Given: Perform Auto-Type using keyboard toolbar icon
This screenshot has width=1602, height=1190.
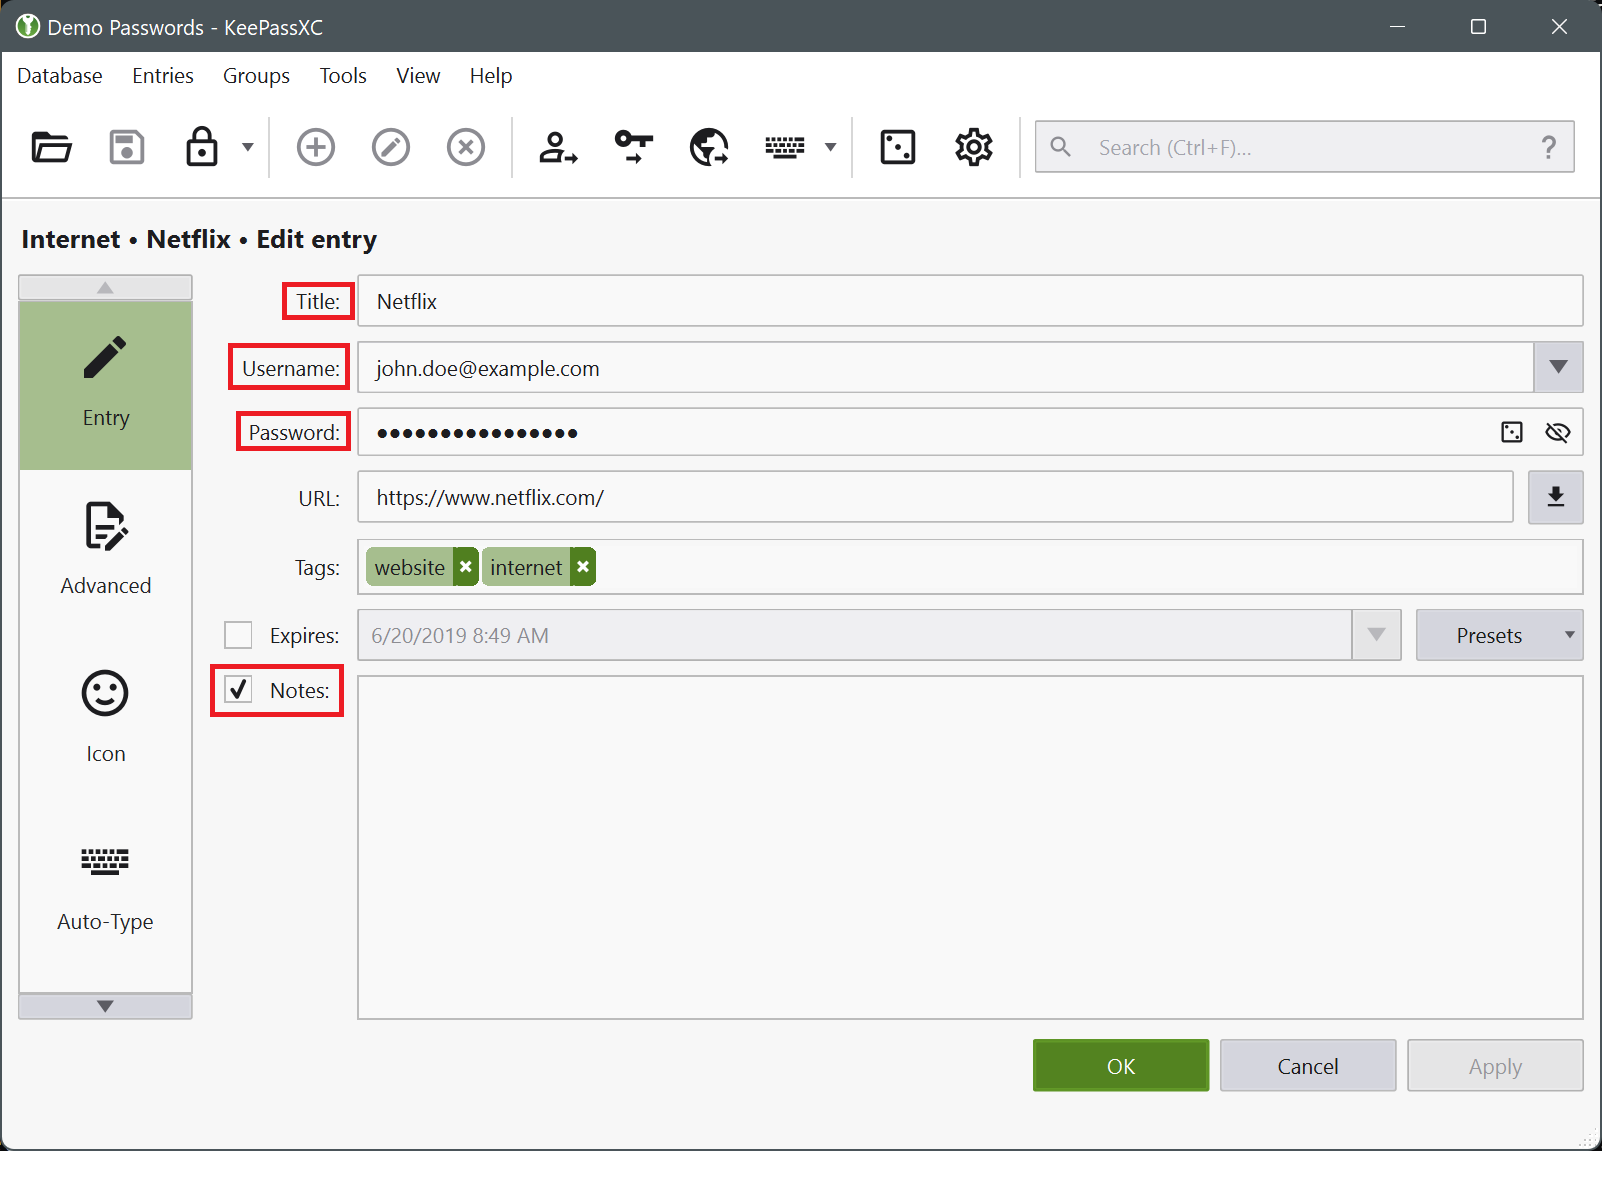Looking at the screenshot, I should (785, 147).
